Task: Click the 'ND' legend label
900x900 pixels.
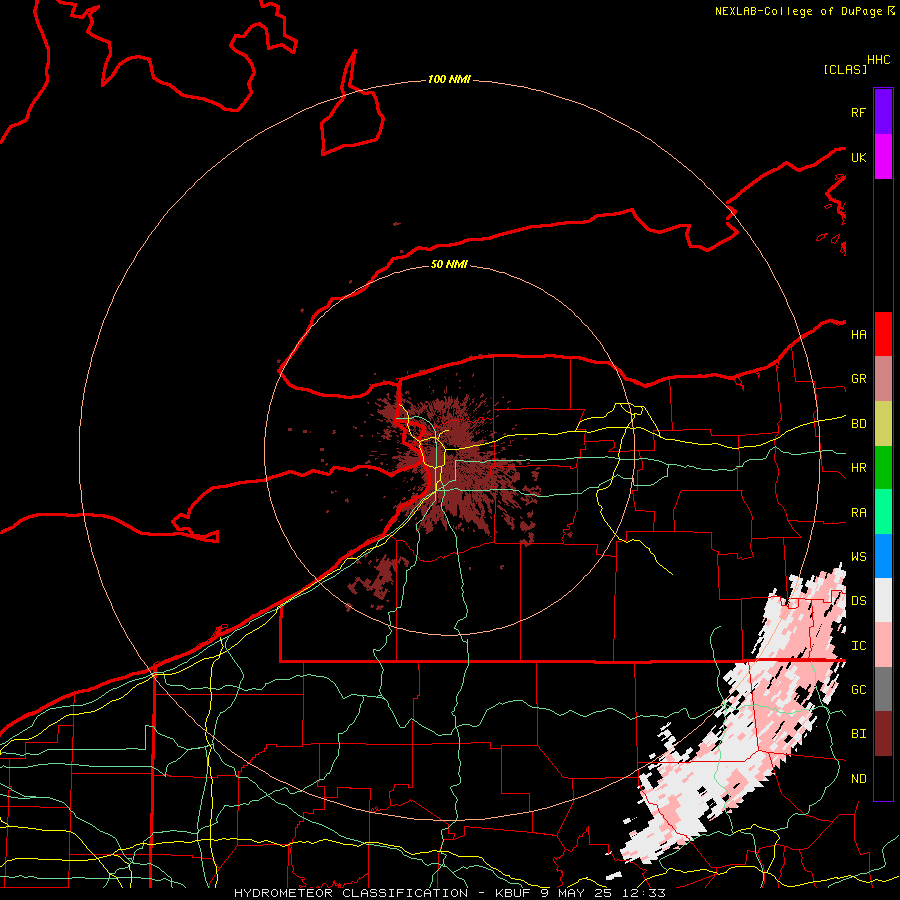Action: click(x=859, y=779)
